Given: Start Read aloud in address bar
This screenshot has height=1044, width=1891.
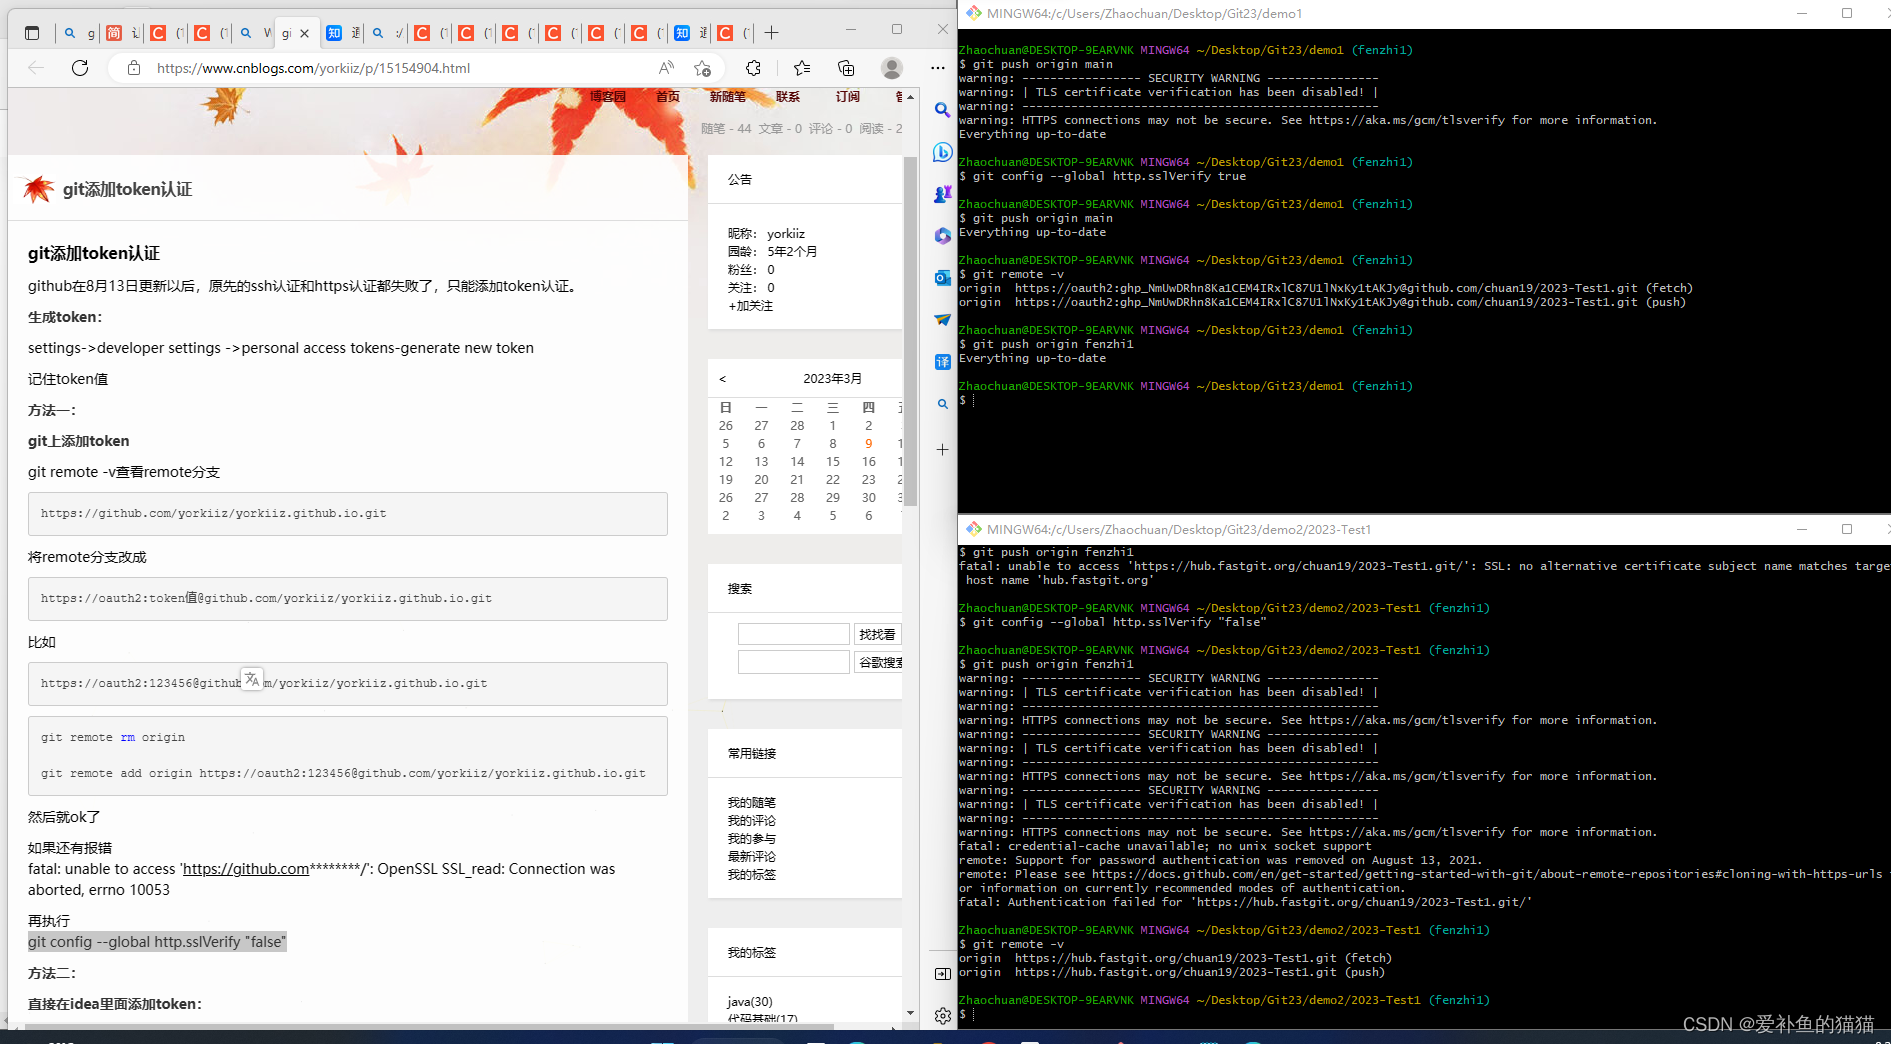Looking at the screenshot, I should click(x=666, y=68).
